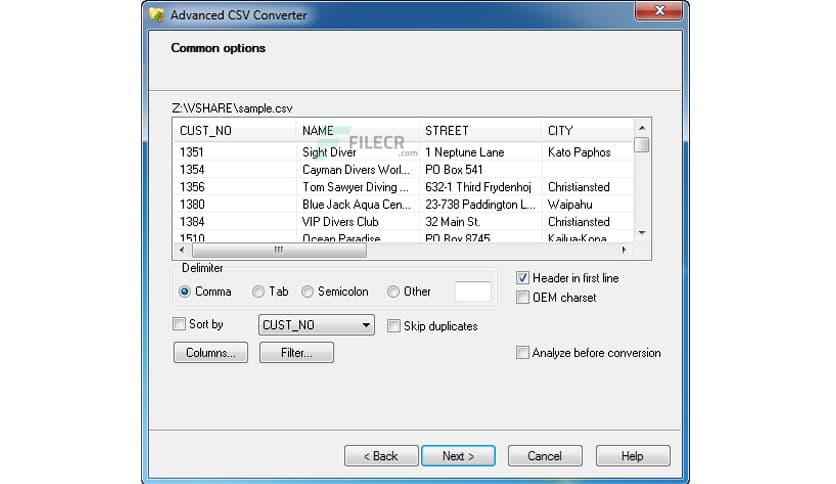Click the Tom Sawyer Diving ... cell
Screen dimensions: 836x484
pos(357,187)
